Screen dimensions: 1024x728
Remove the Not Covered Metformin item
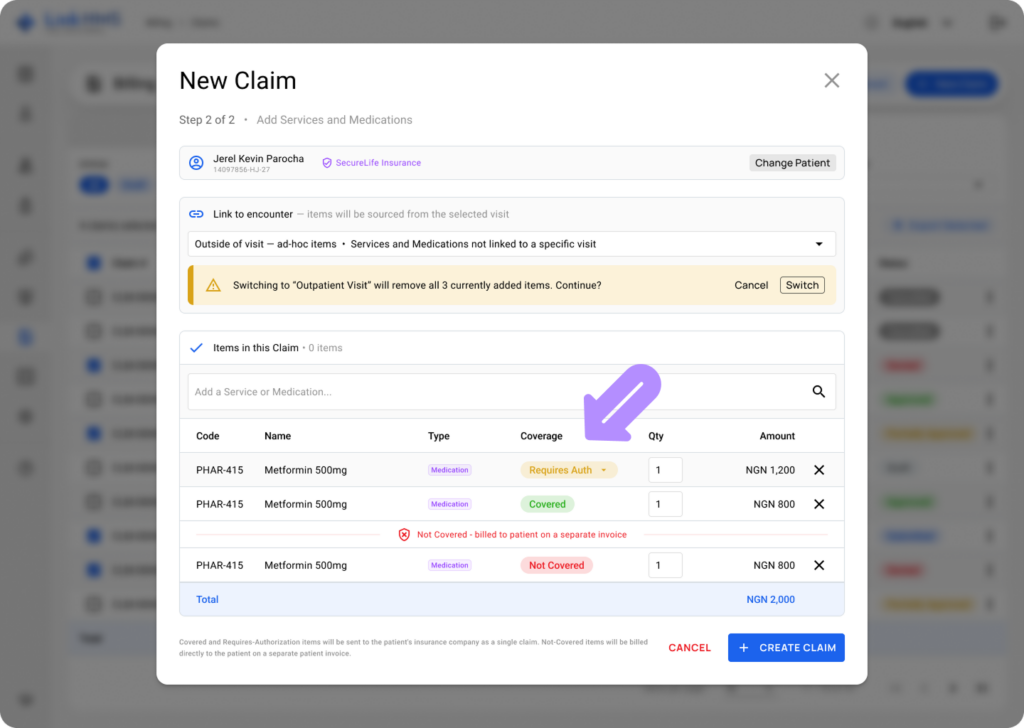click(x=819, y=565)
